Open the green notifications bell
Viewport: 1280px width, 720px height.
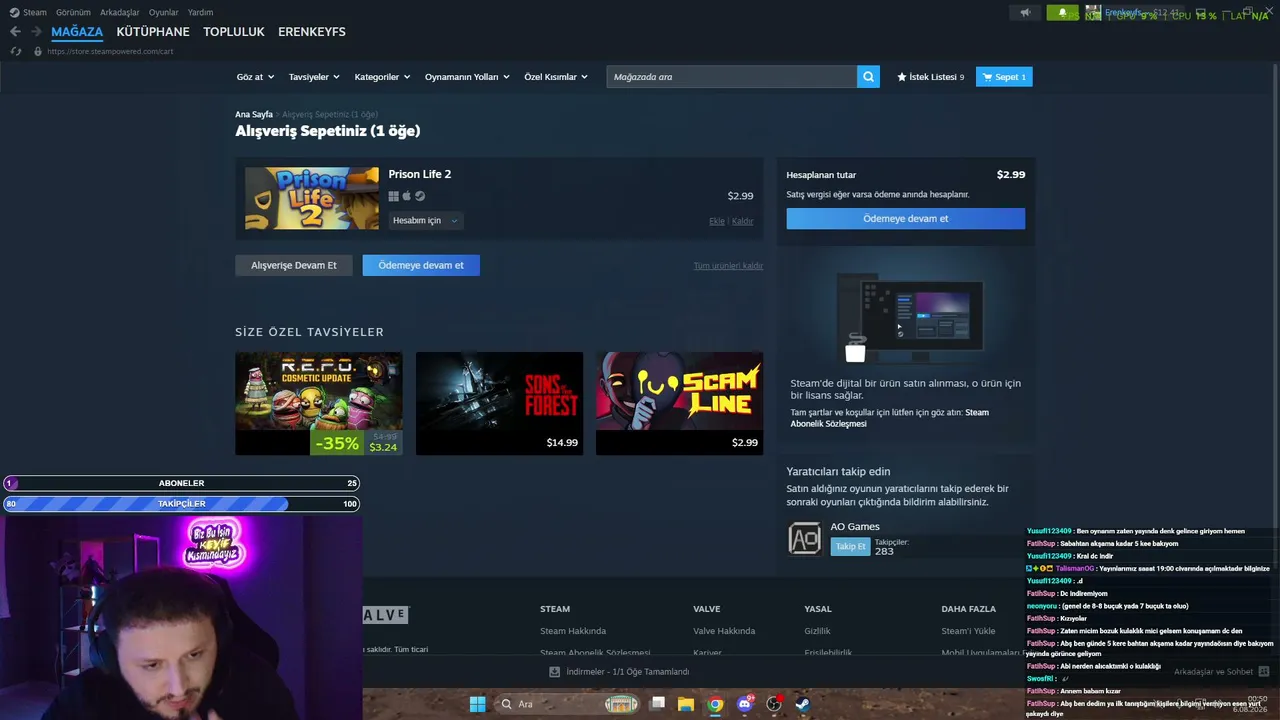[x=1062, y=13]
